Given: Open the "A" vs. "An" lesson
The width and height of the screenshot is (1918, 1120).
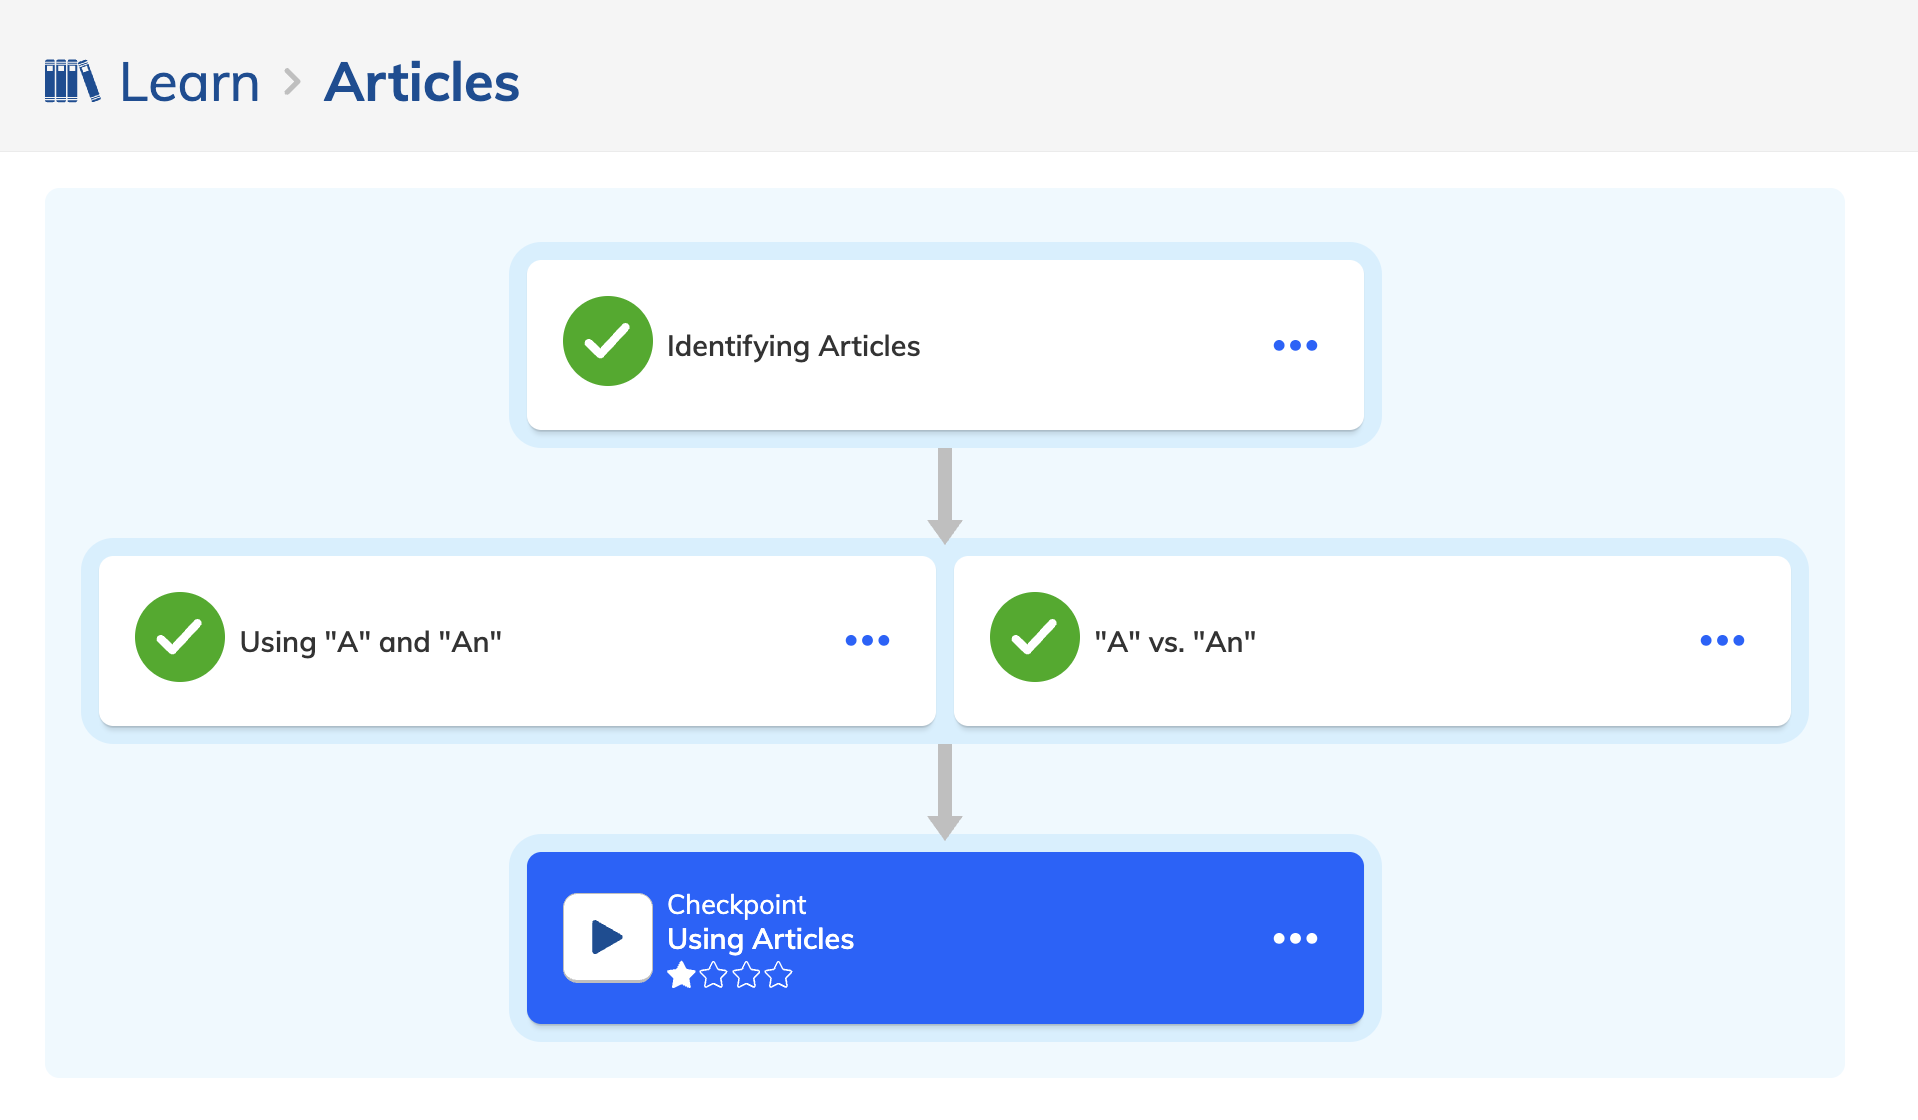Looking at the screenshot, I should click(1372, 641).
